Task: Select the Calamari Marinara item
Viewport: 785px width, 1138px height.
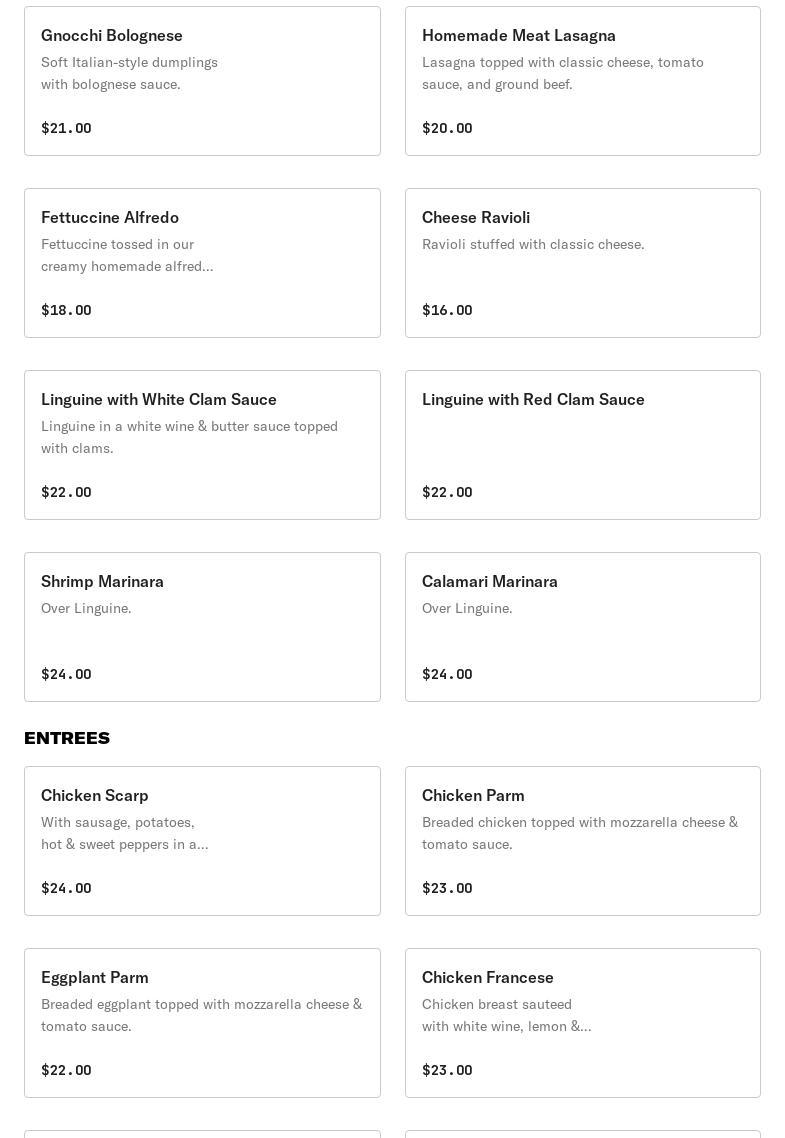Action: pyautogui.click(x=582, y=627)
